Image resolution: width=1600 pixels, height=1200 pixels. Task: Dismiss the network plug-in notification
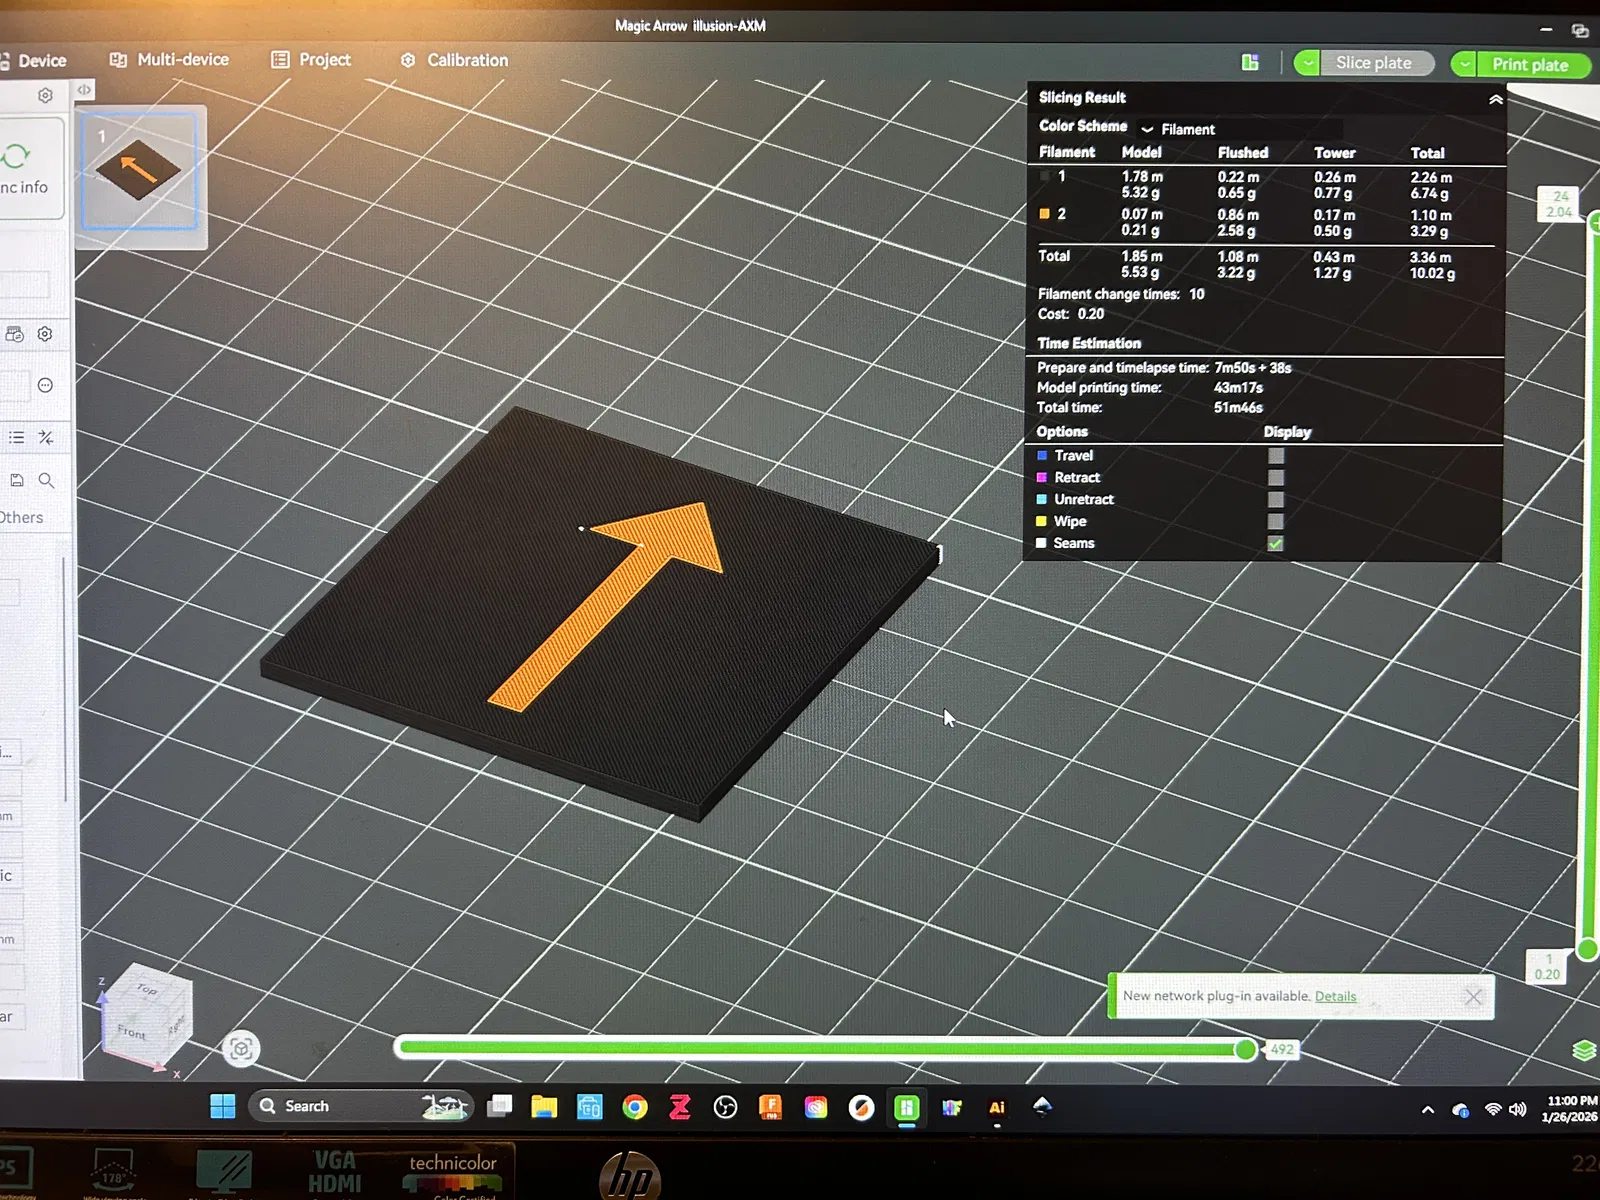point(1473,997)
